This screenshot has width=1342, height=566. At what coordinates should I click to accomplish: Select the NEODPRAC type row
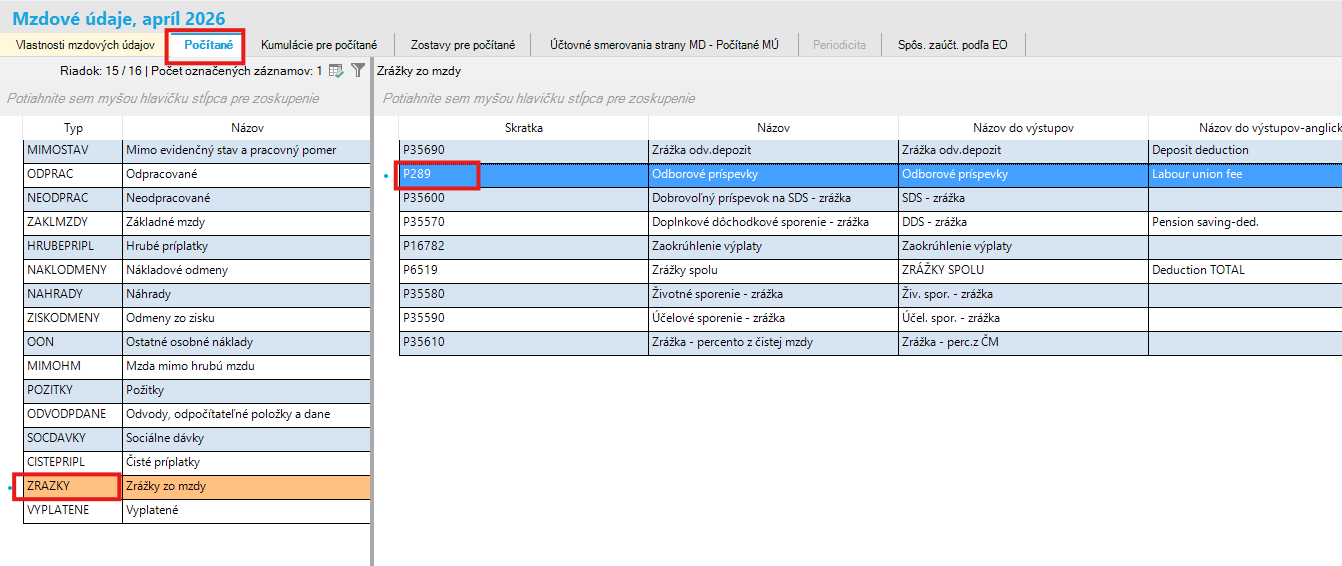(197, 199)
